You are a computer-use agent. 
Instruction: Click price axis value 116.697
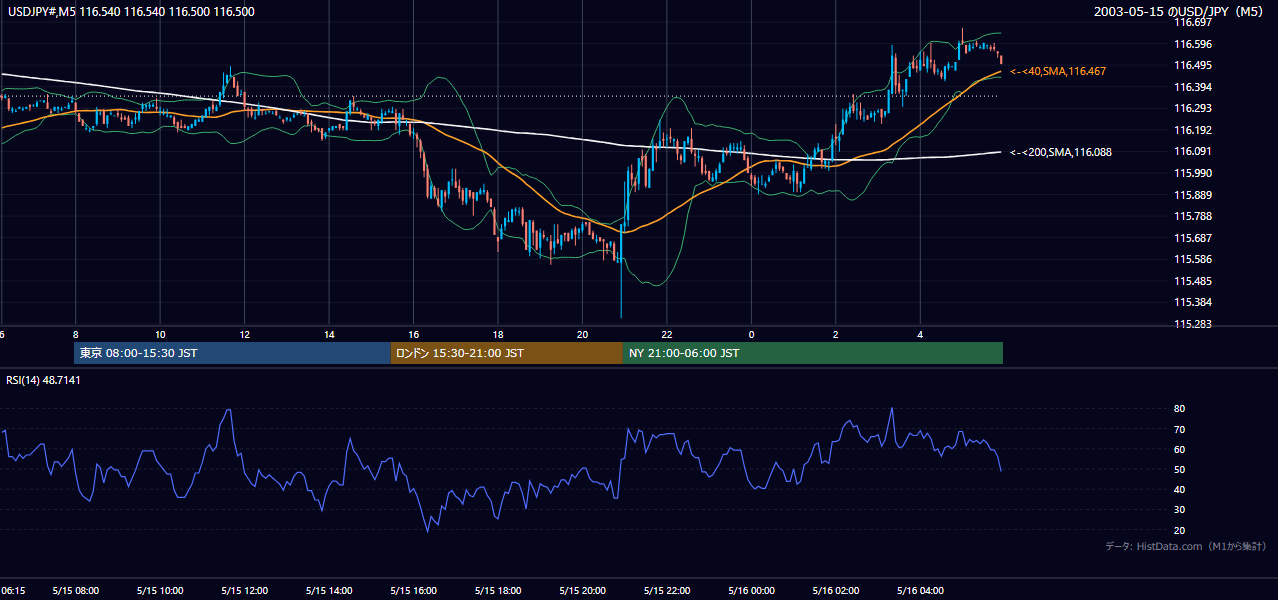pyautogui.click(x=1192, y=22)
